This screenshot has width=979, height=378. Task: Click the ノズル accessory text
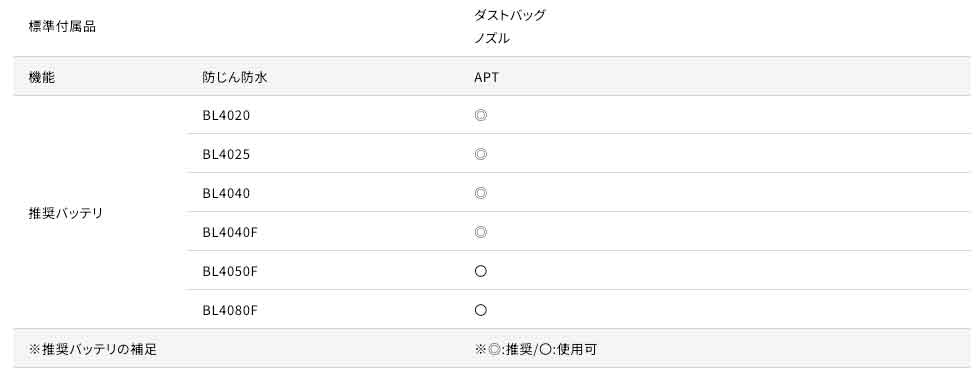(491, 38)
